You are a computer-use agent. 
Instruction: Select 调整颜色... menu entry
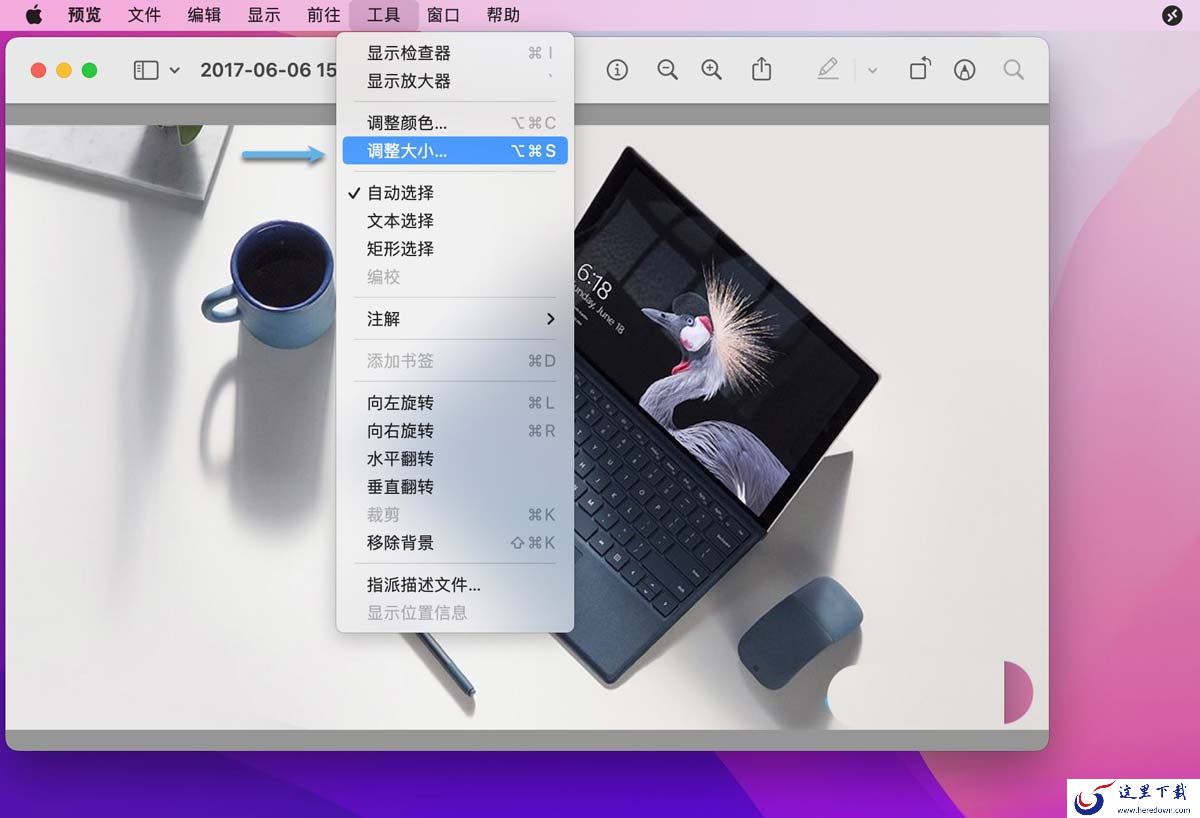click(x=455, y=123)
